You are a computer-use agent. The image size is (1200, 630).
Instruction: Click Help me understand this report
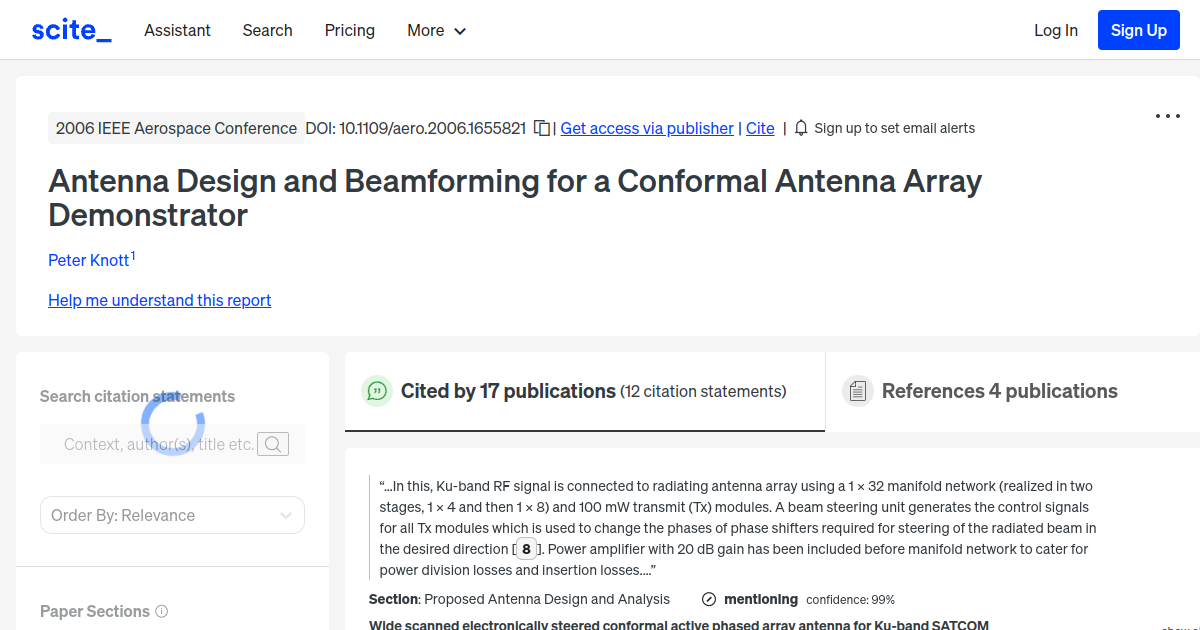159,300
